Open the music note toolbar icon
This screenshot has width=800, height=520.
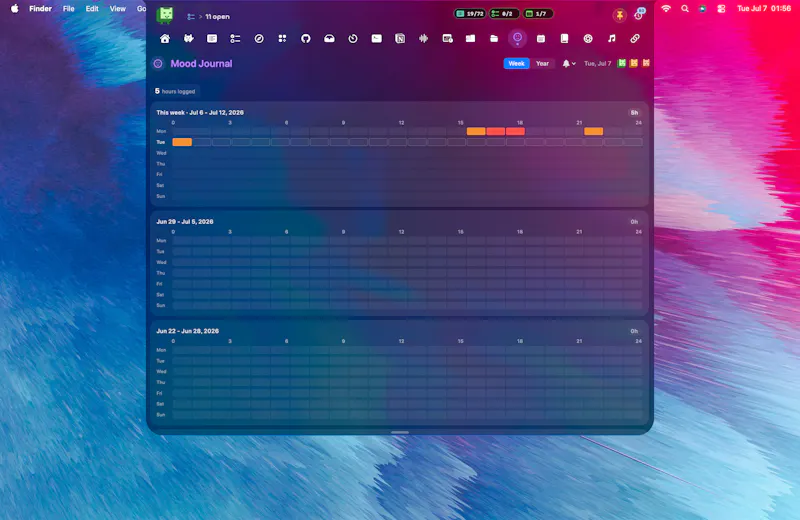tap(611, 38)
